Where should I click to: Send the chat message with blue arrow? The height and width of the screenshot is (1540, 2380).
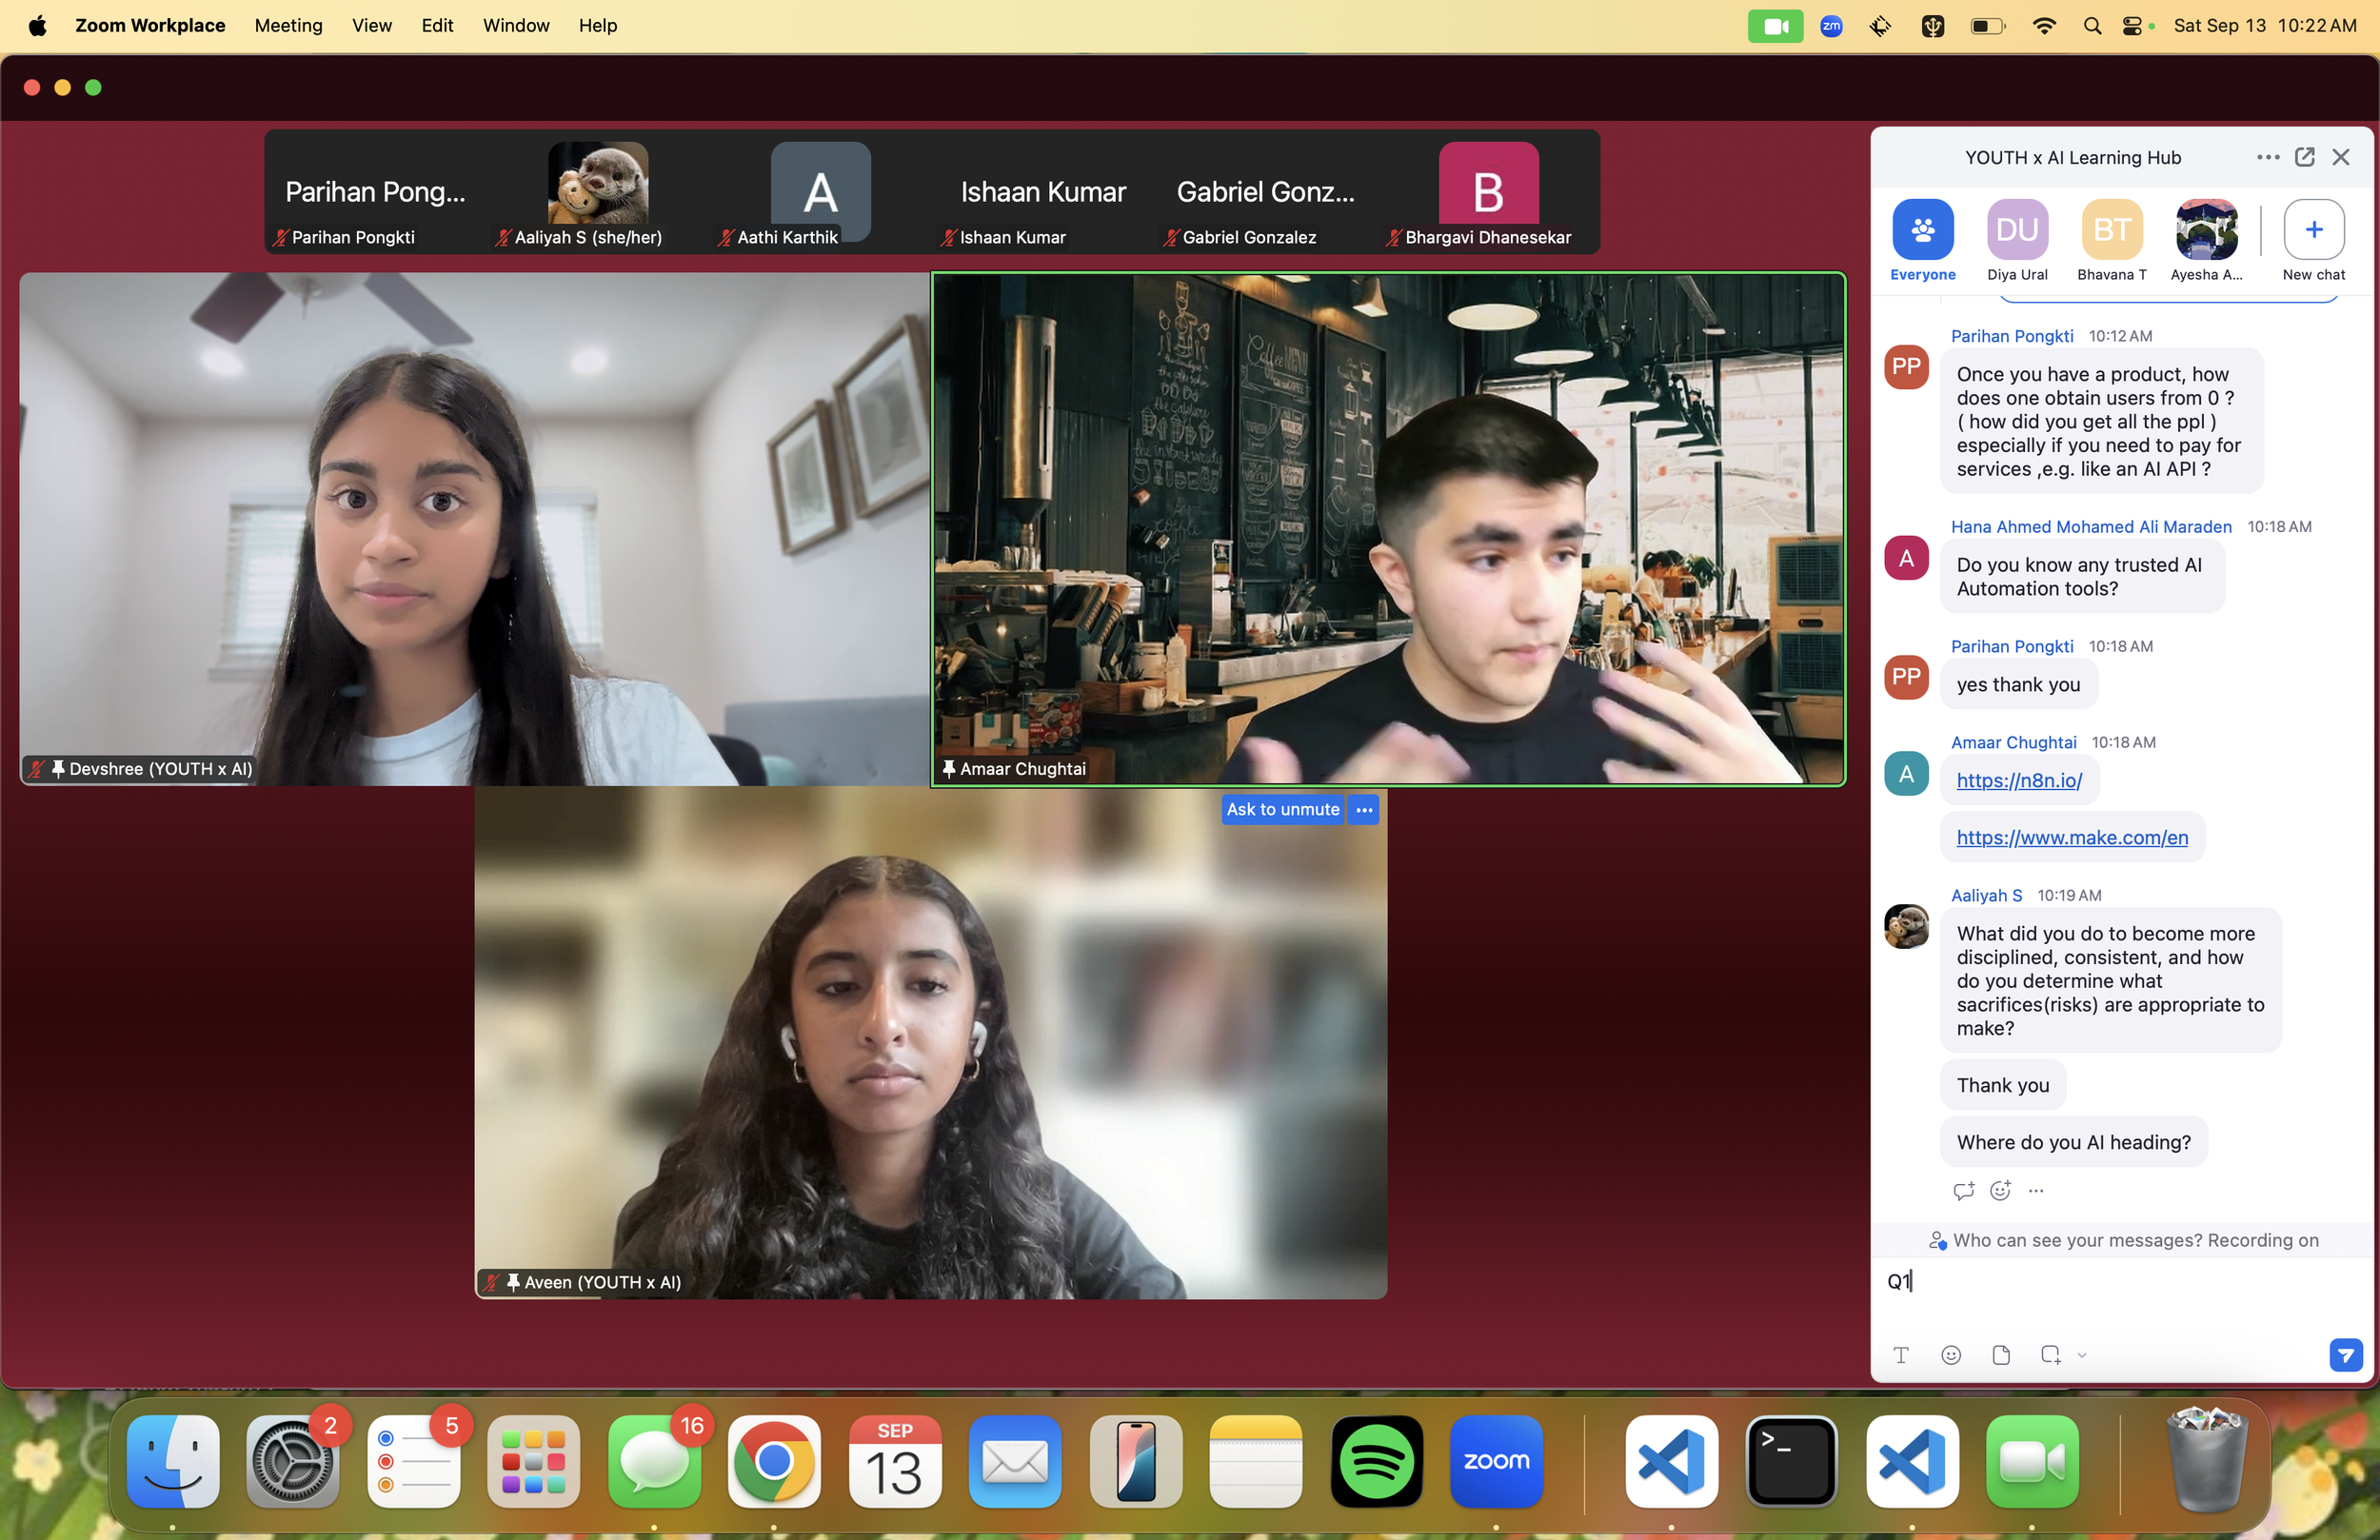[2344, 1355]
